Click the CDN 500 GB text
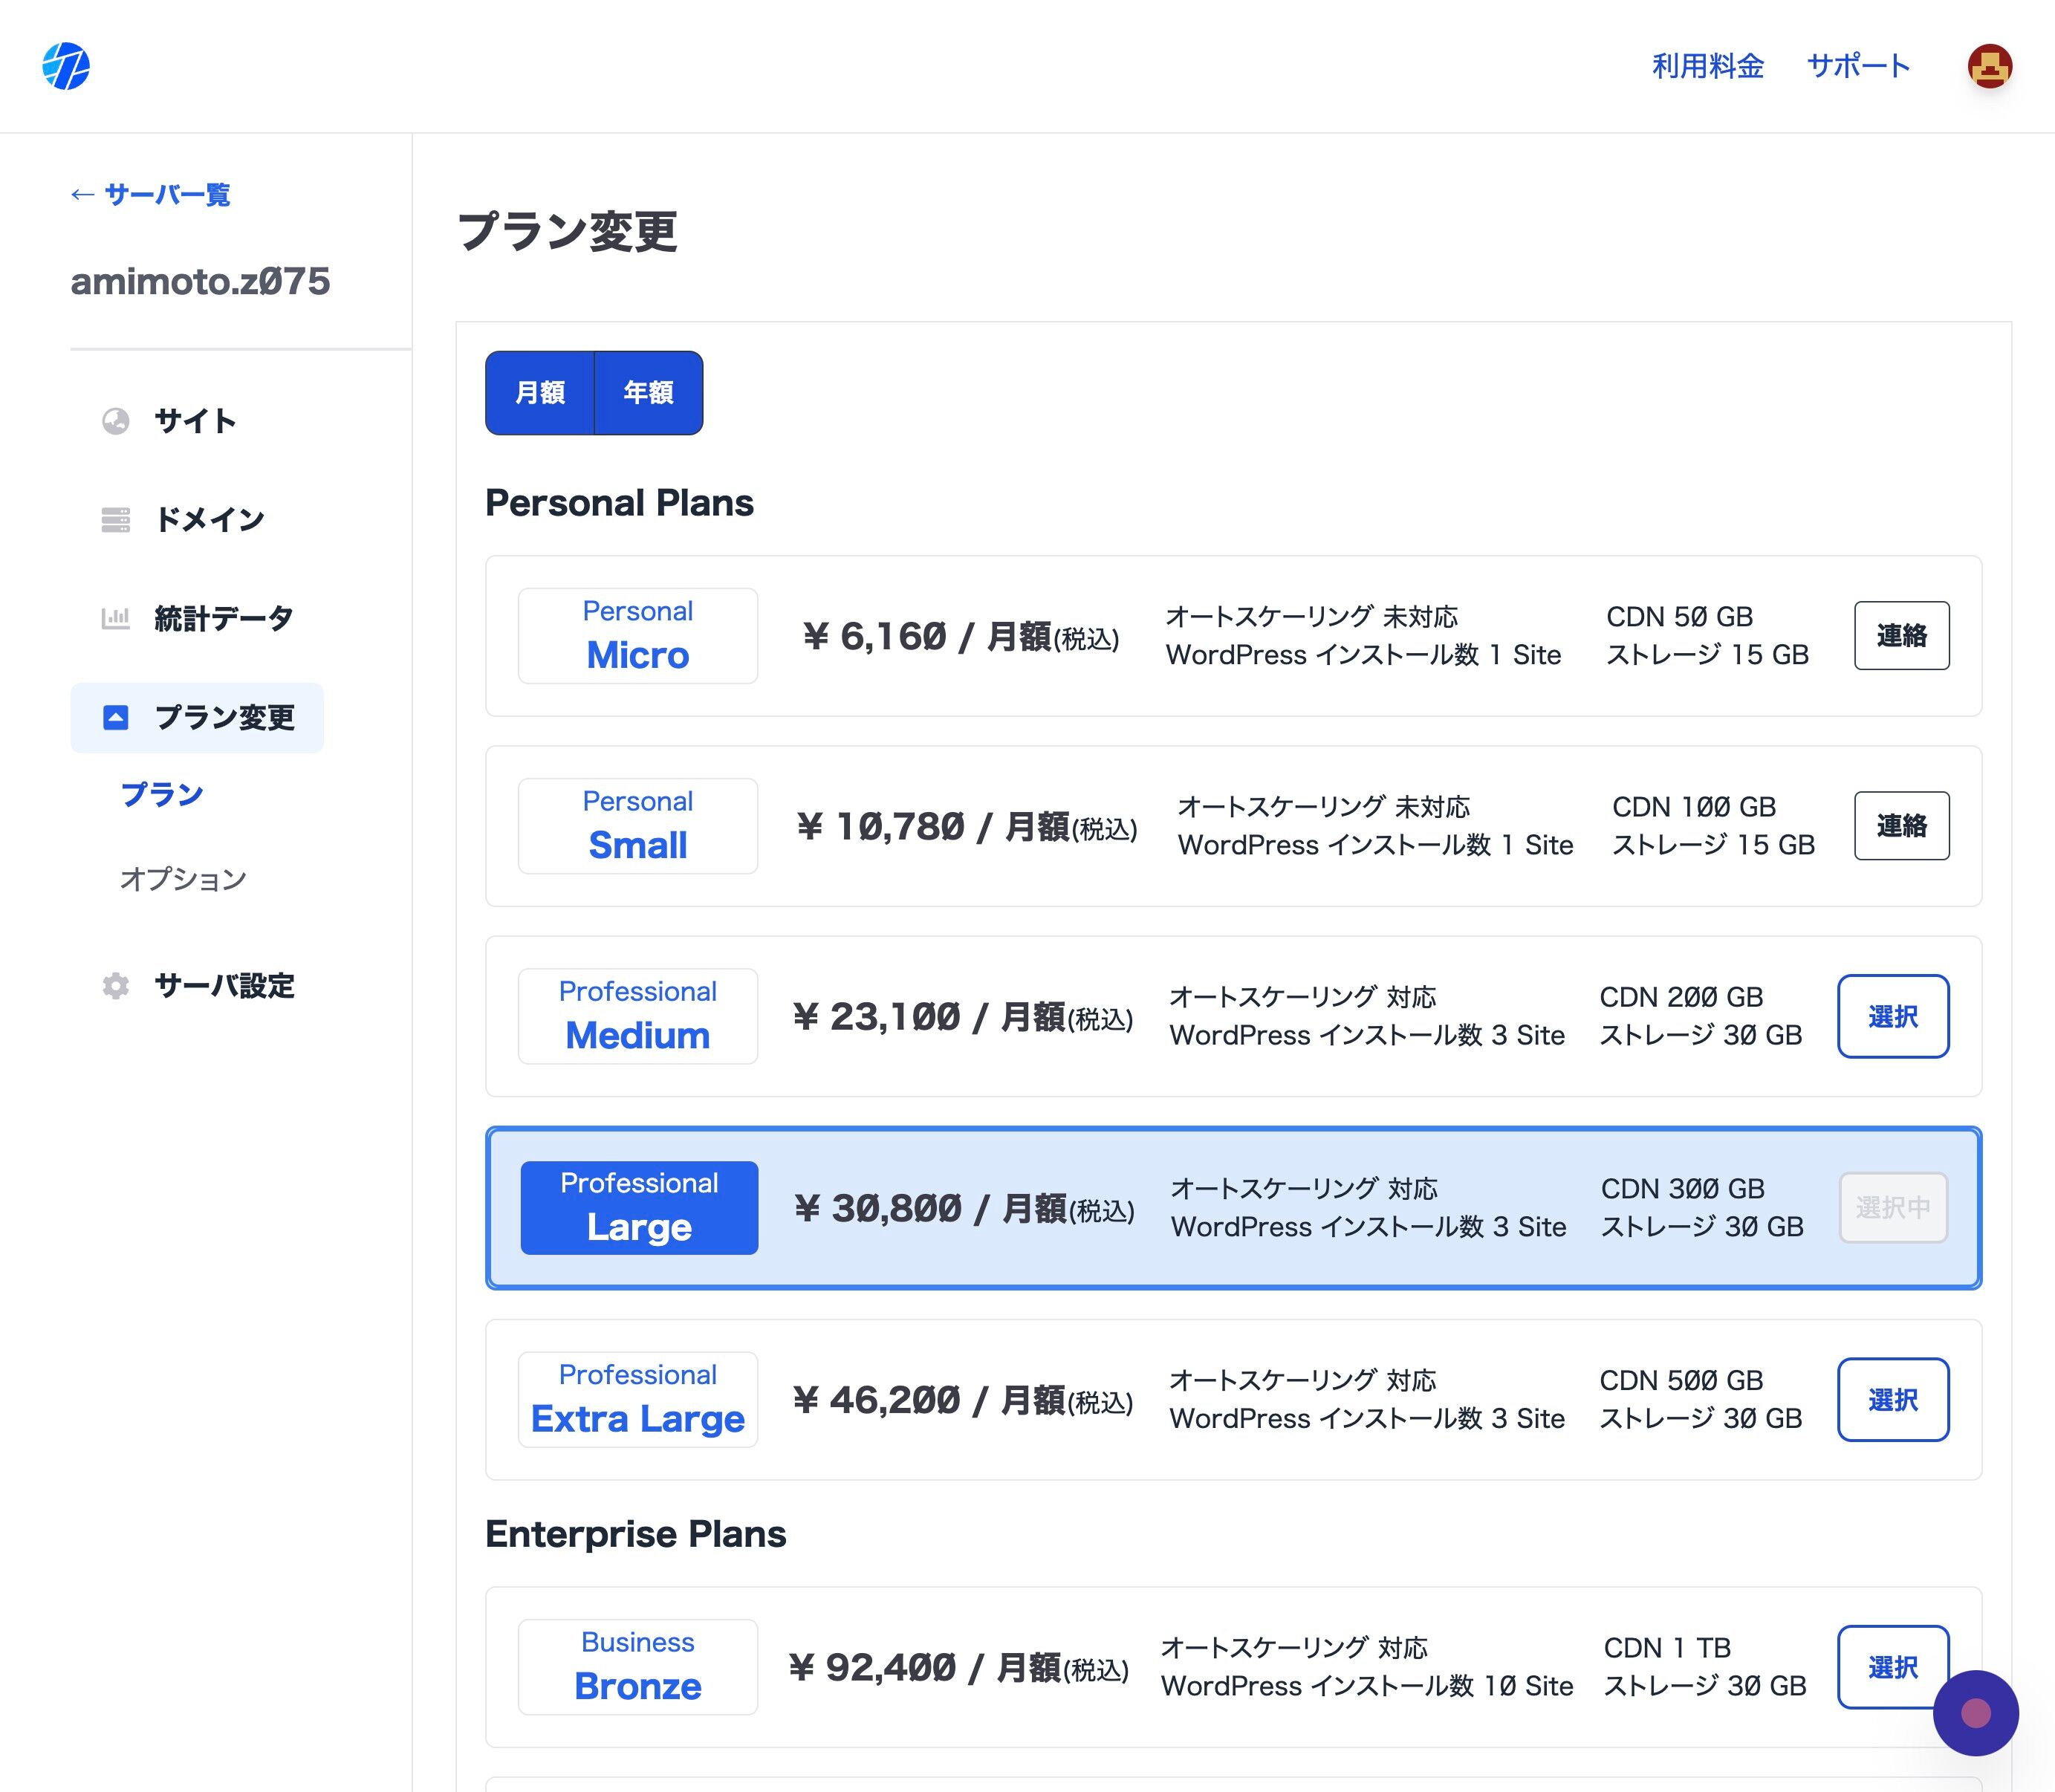The height and width of the screenshot is (1792, 2055). pyautogui.click(x=1681, y=1380)
